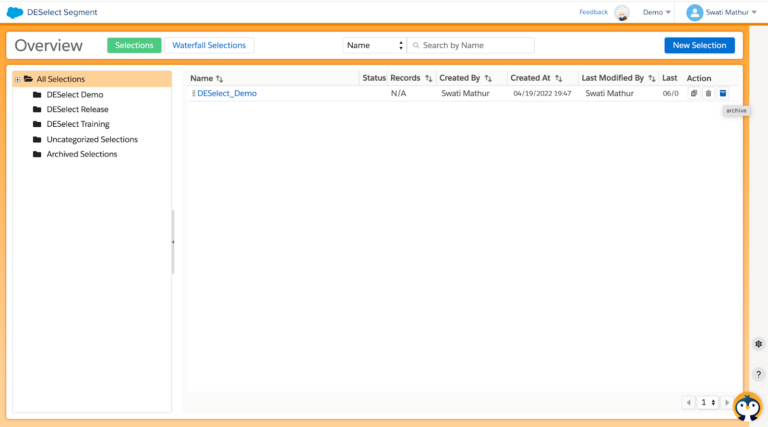Click the Salesforce cloud logo
The height and width of the screenshot is (427, 768).
click(x=15, y=12)
